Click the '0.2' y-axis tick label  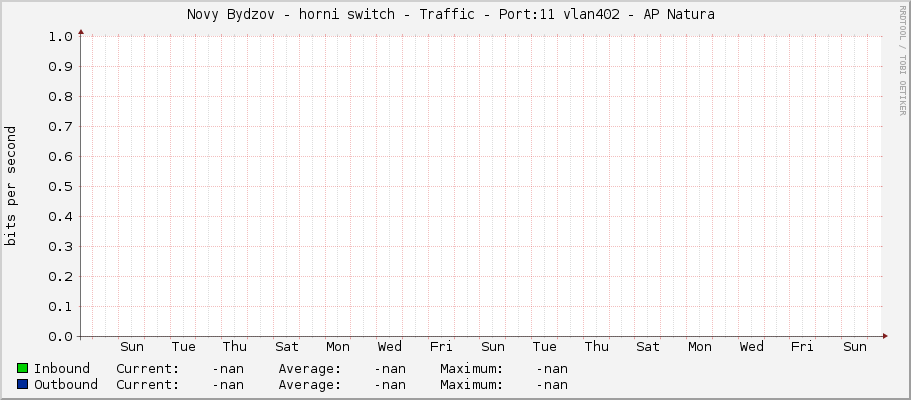tap(60, 277)
